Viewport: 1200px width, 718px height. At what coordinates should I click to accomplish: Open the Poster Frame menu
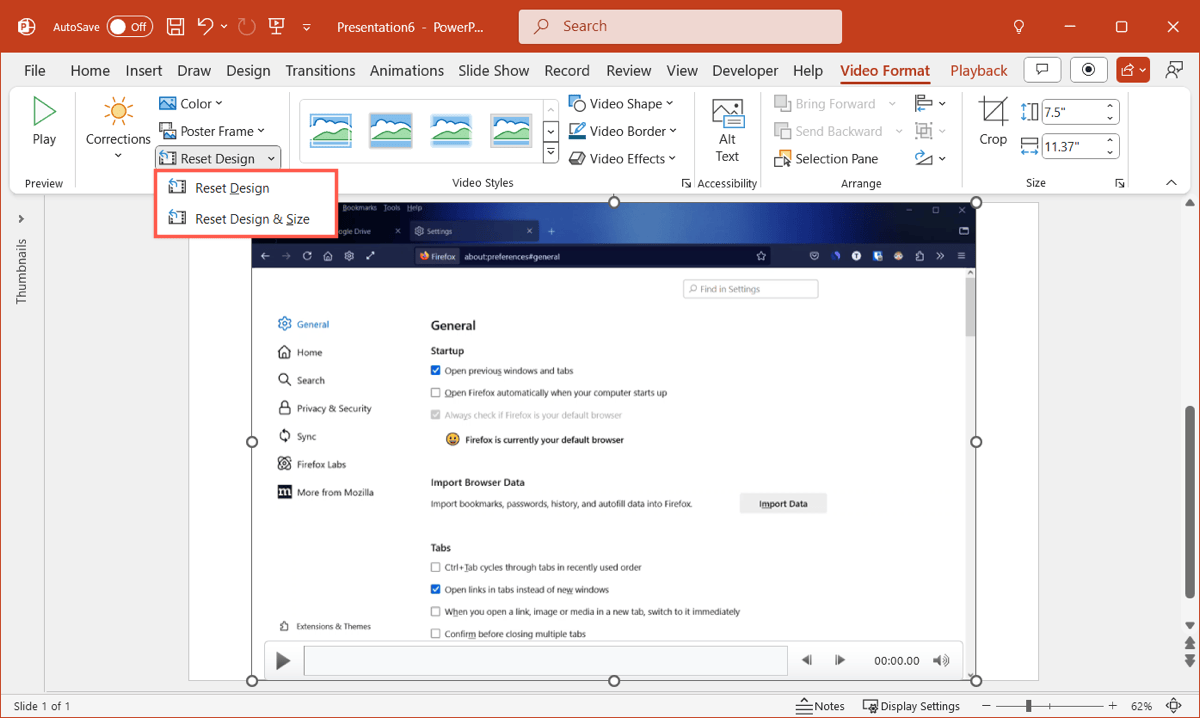click(x=212, y=131)
